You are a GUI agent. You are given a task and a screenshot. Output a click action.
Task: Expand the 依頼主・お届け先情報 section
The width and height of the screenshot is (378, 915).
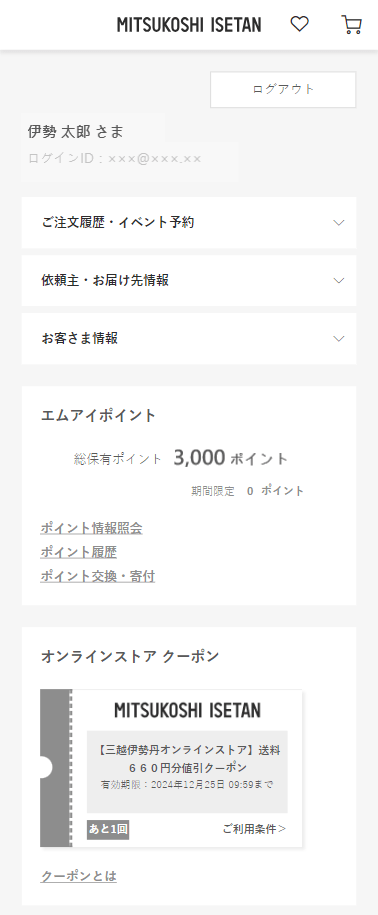[x=189, y=280]
